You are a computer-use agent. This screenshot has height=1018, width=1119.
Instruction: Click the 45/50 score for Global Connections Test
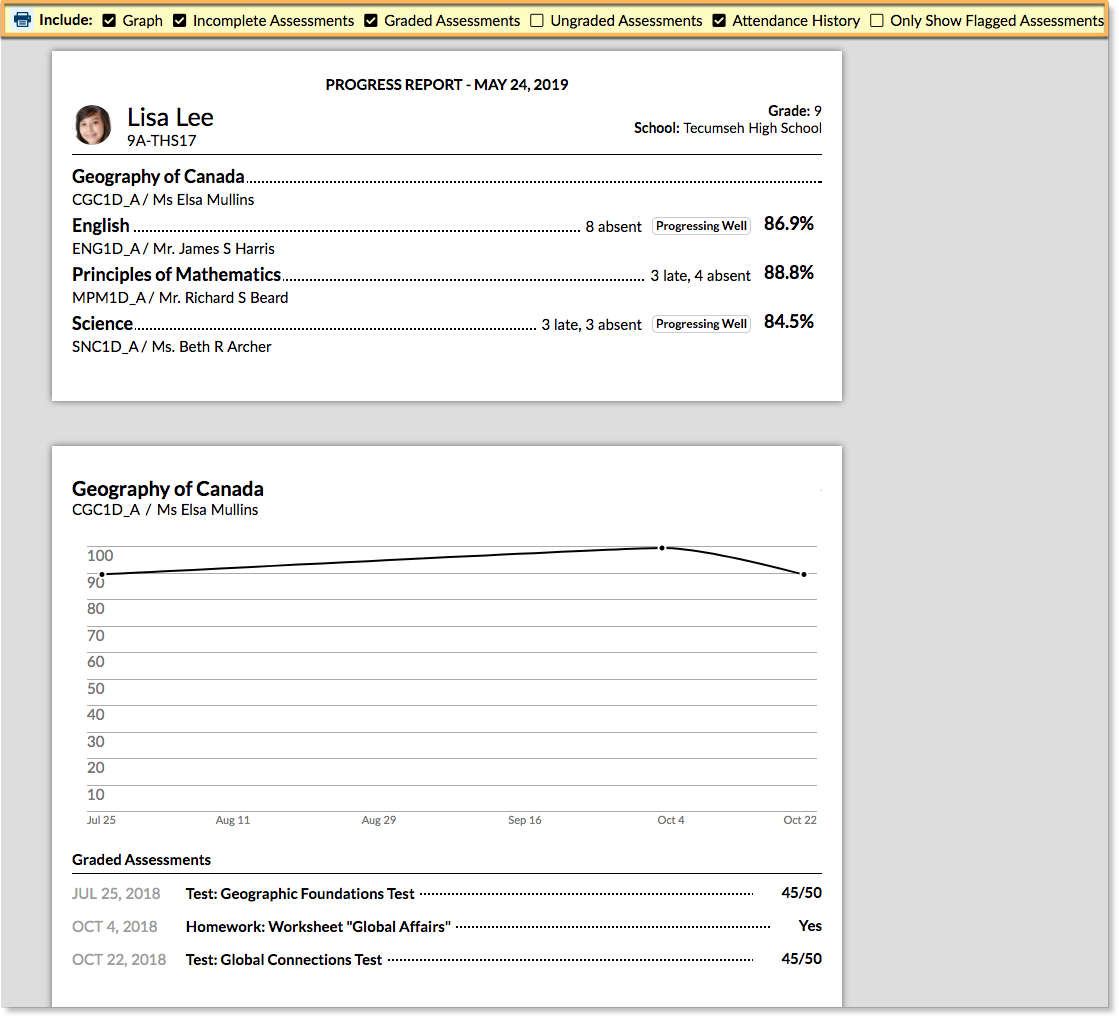tap(801, 959)
